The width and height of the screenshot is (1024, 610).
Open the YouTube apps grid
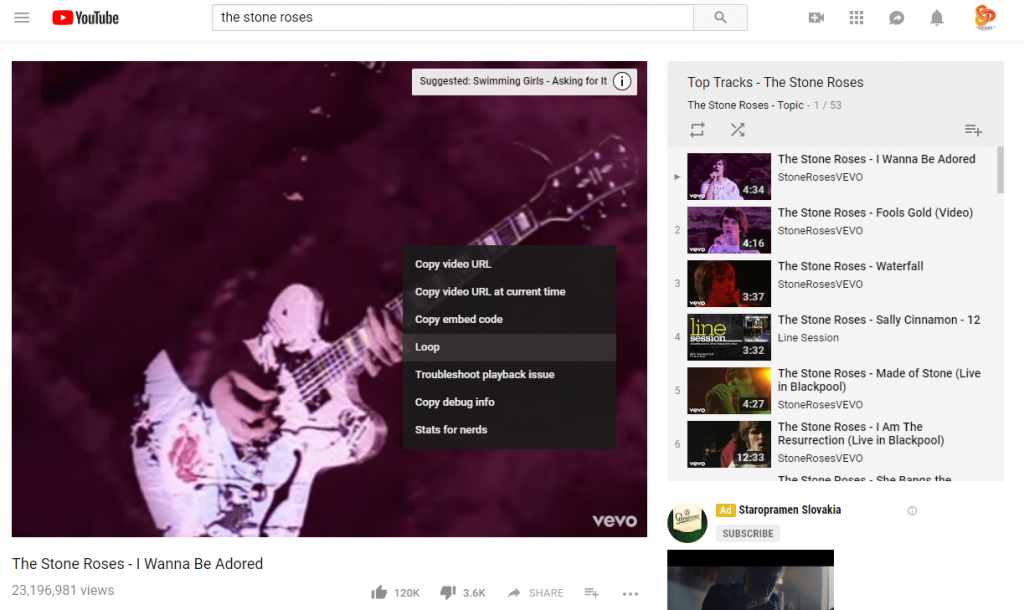(856, 18)
